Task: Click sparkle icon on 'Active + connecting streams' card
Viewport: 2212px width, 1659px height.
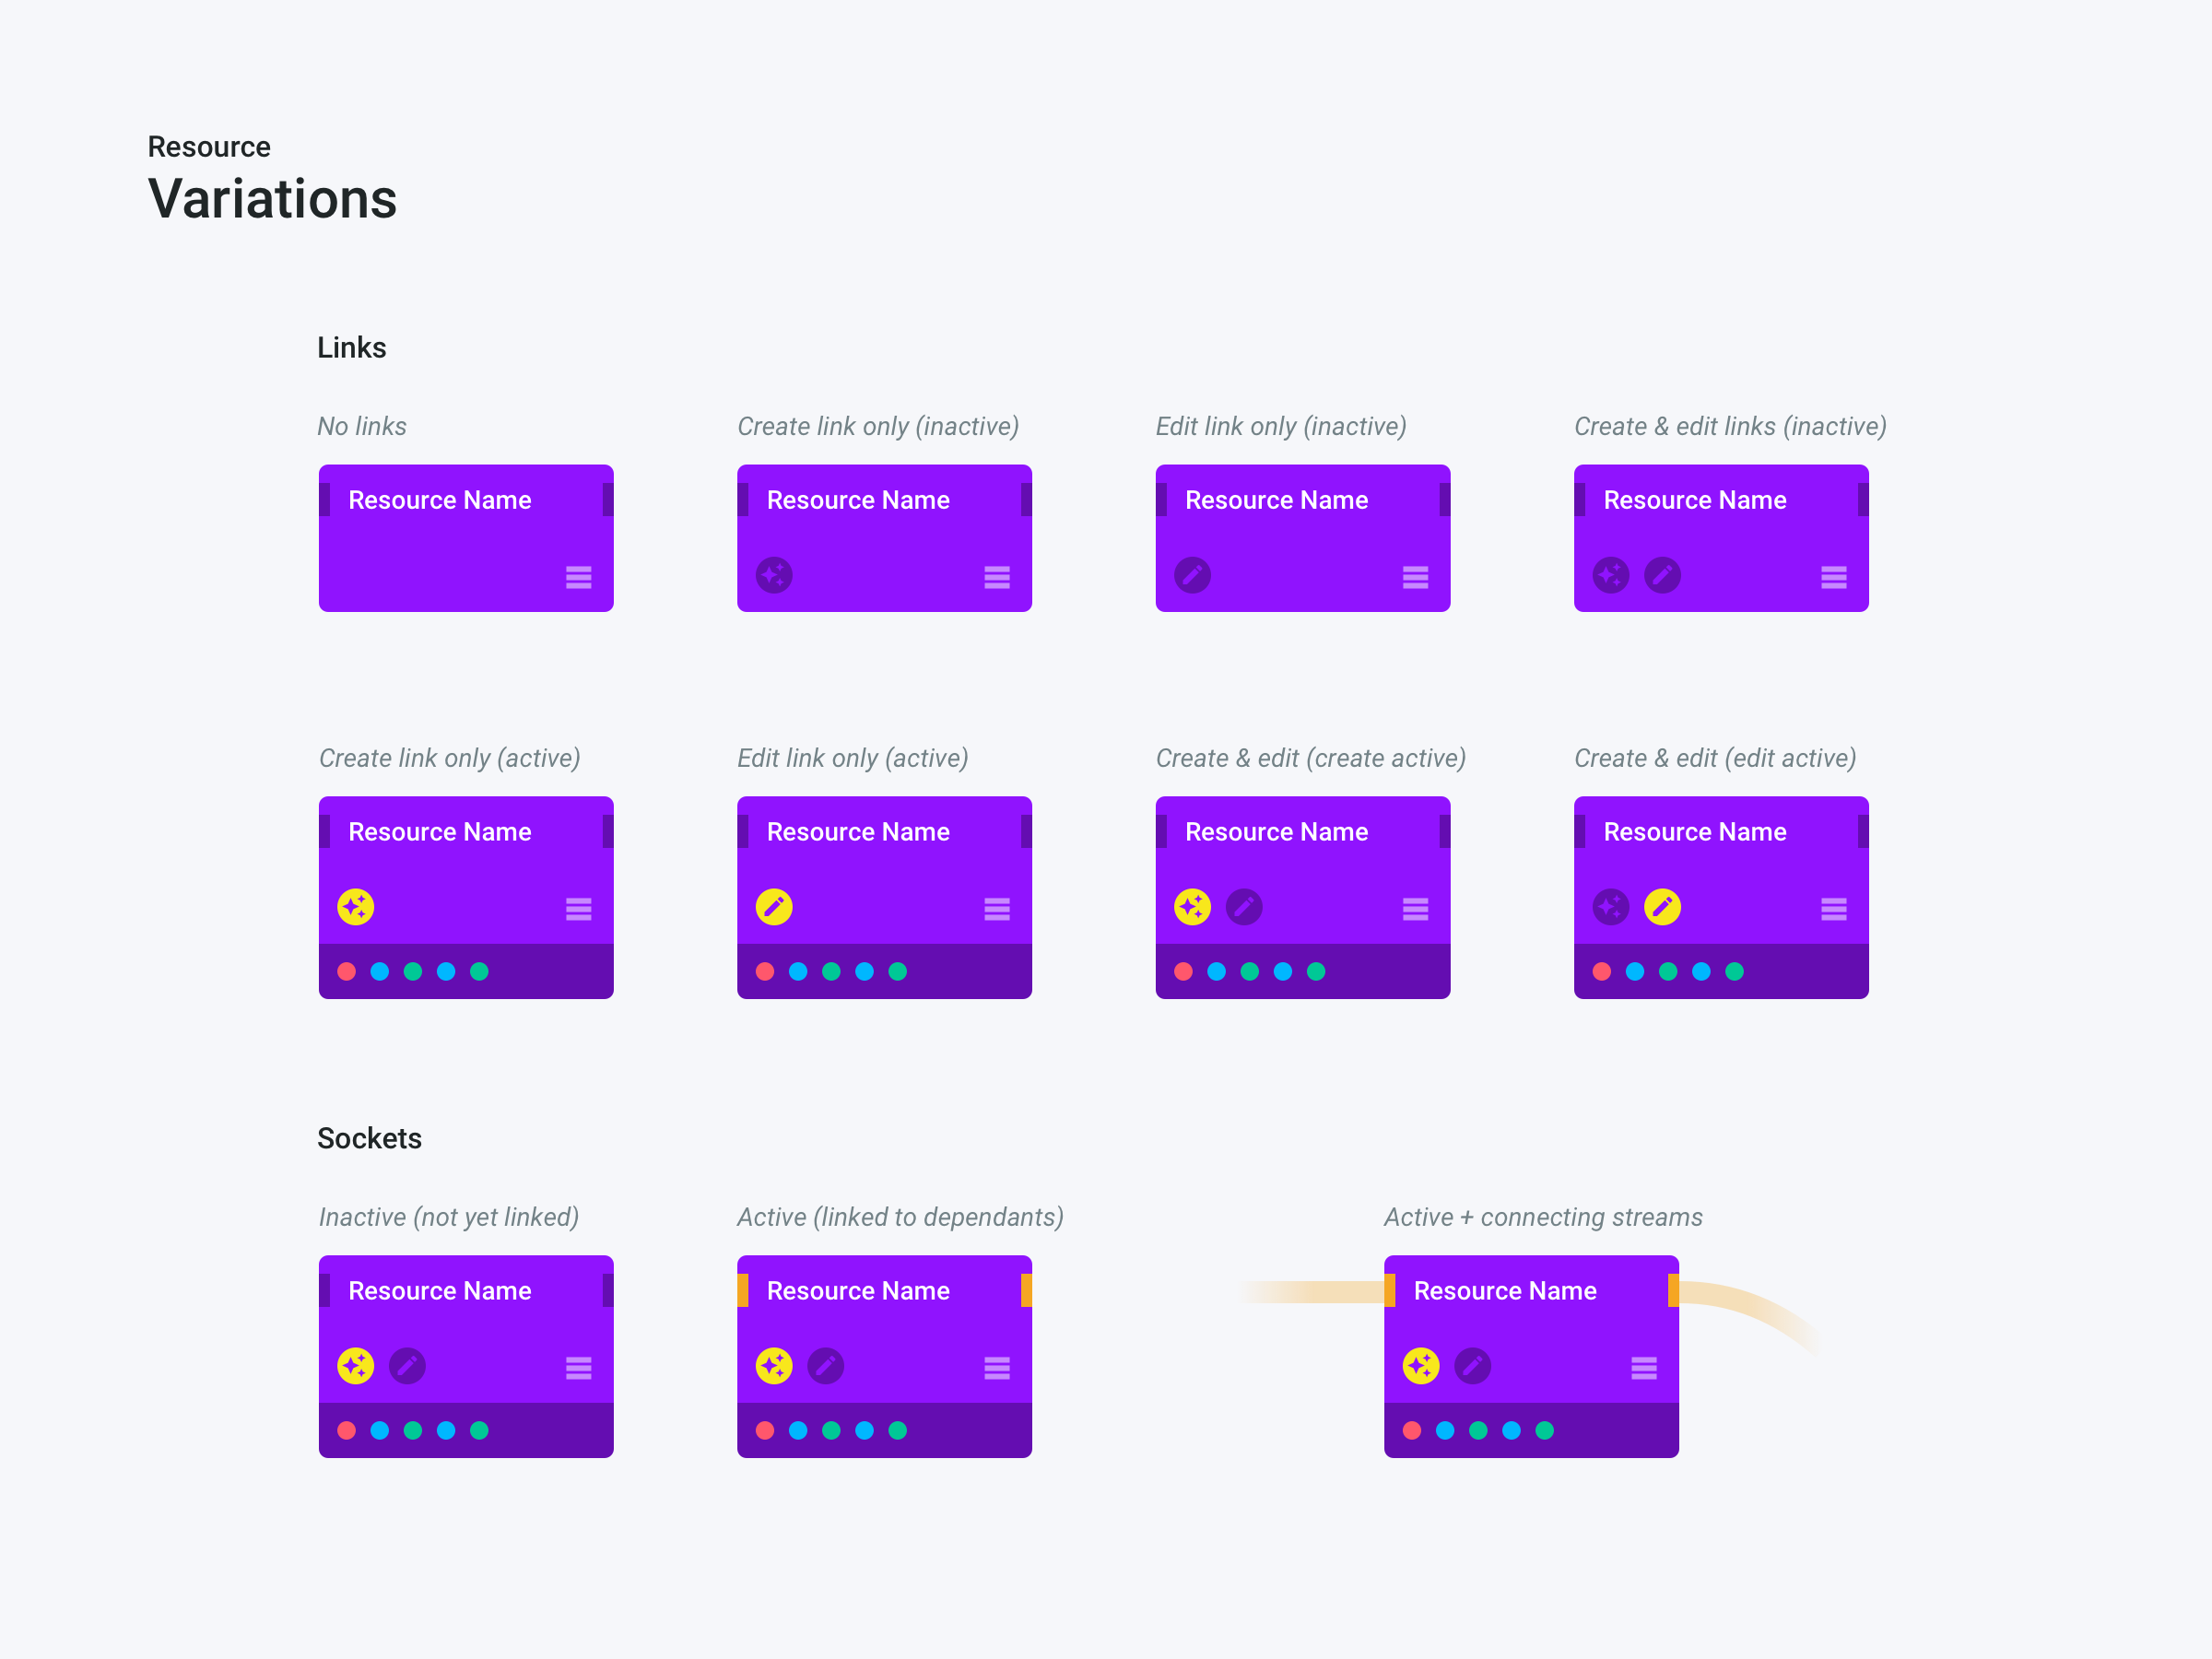Action: [1421, 1366]
